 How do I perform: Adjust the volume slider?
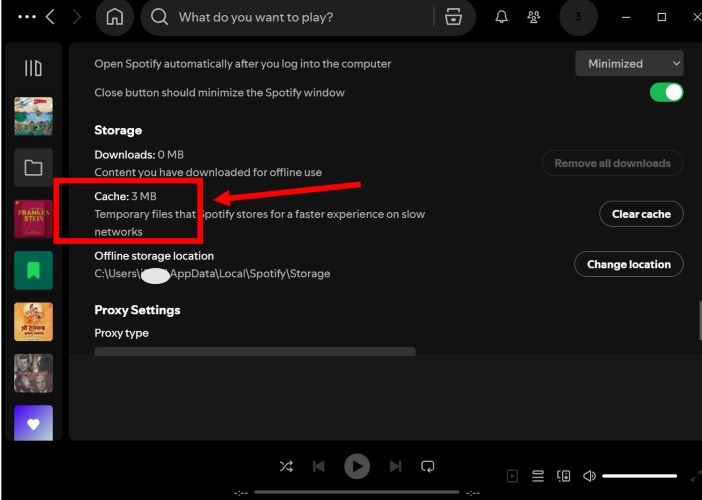coord(639,476)
